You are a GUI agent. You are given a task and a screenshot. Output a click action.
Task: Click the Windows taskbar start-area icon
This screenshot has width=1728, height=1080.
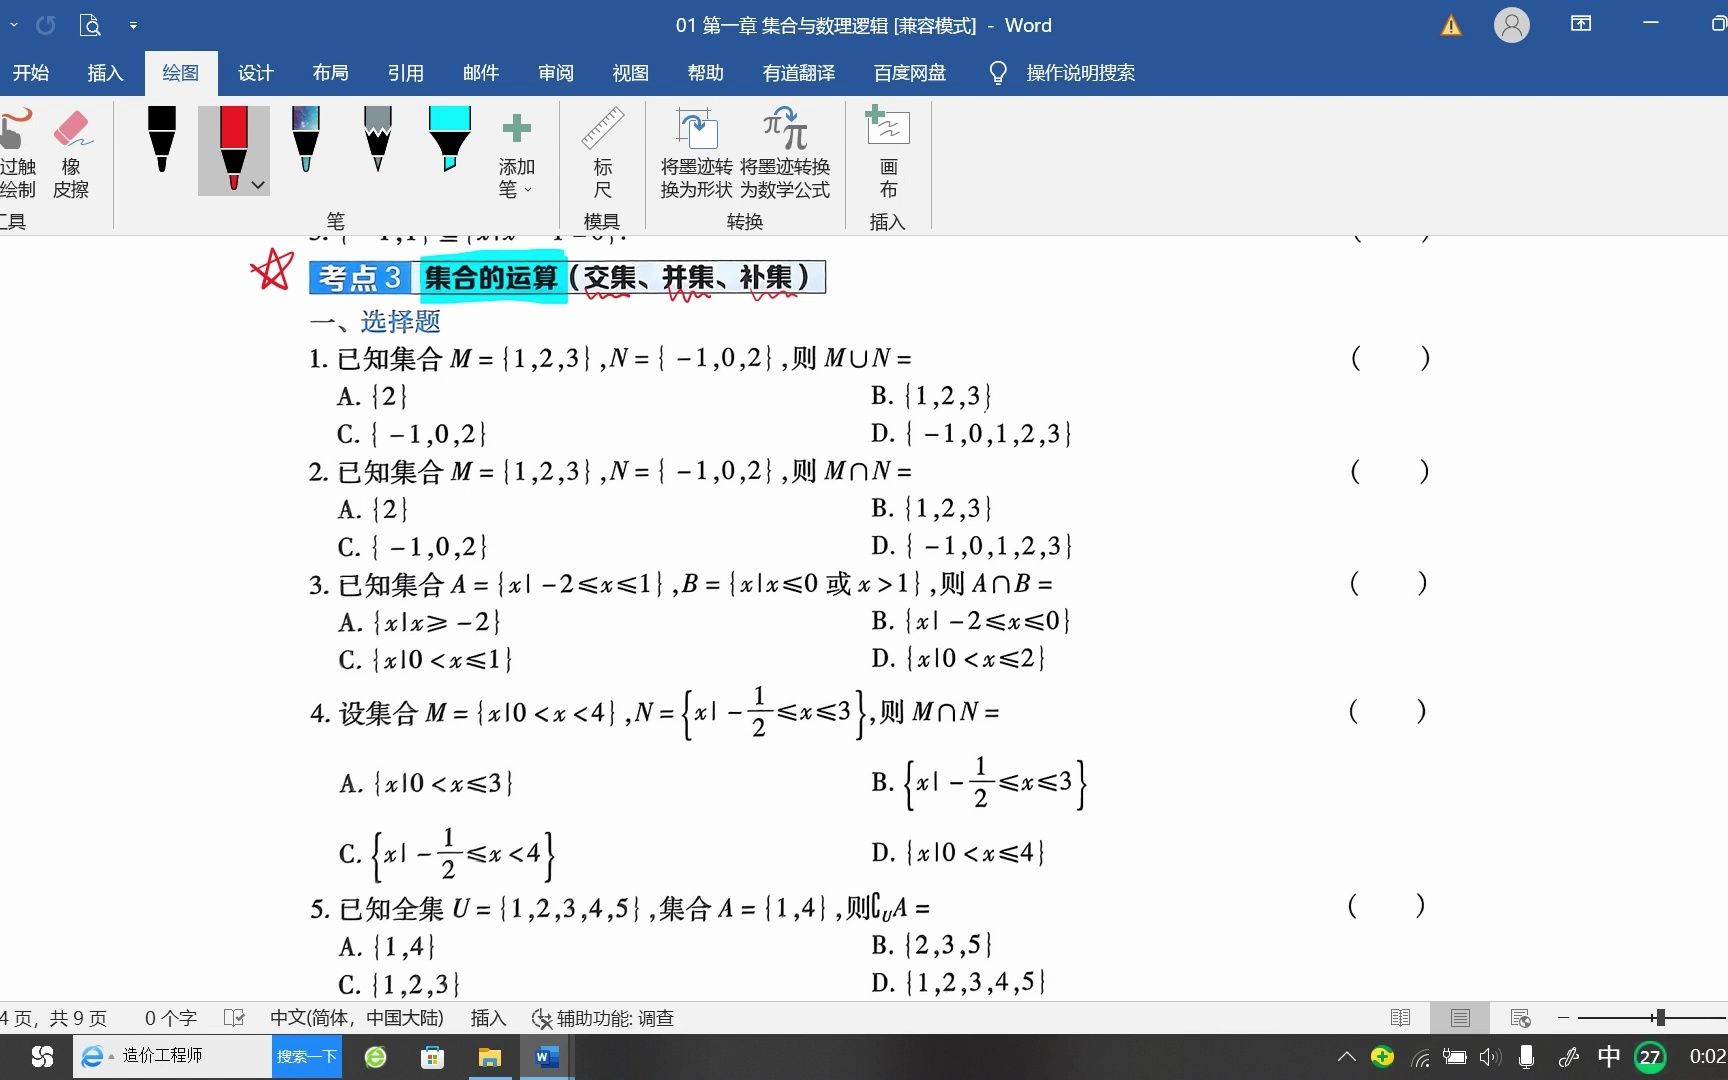click(42, 1057)
